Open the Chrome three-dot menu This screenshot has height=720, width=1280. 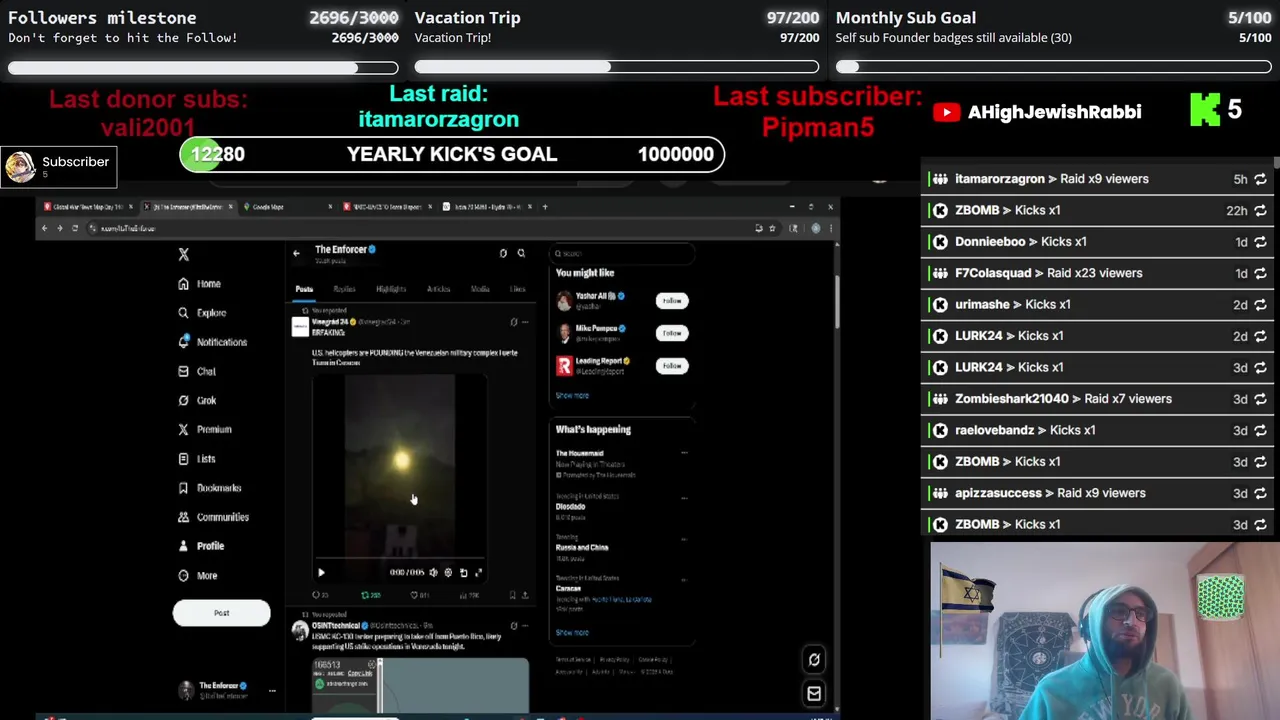830,228
